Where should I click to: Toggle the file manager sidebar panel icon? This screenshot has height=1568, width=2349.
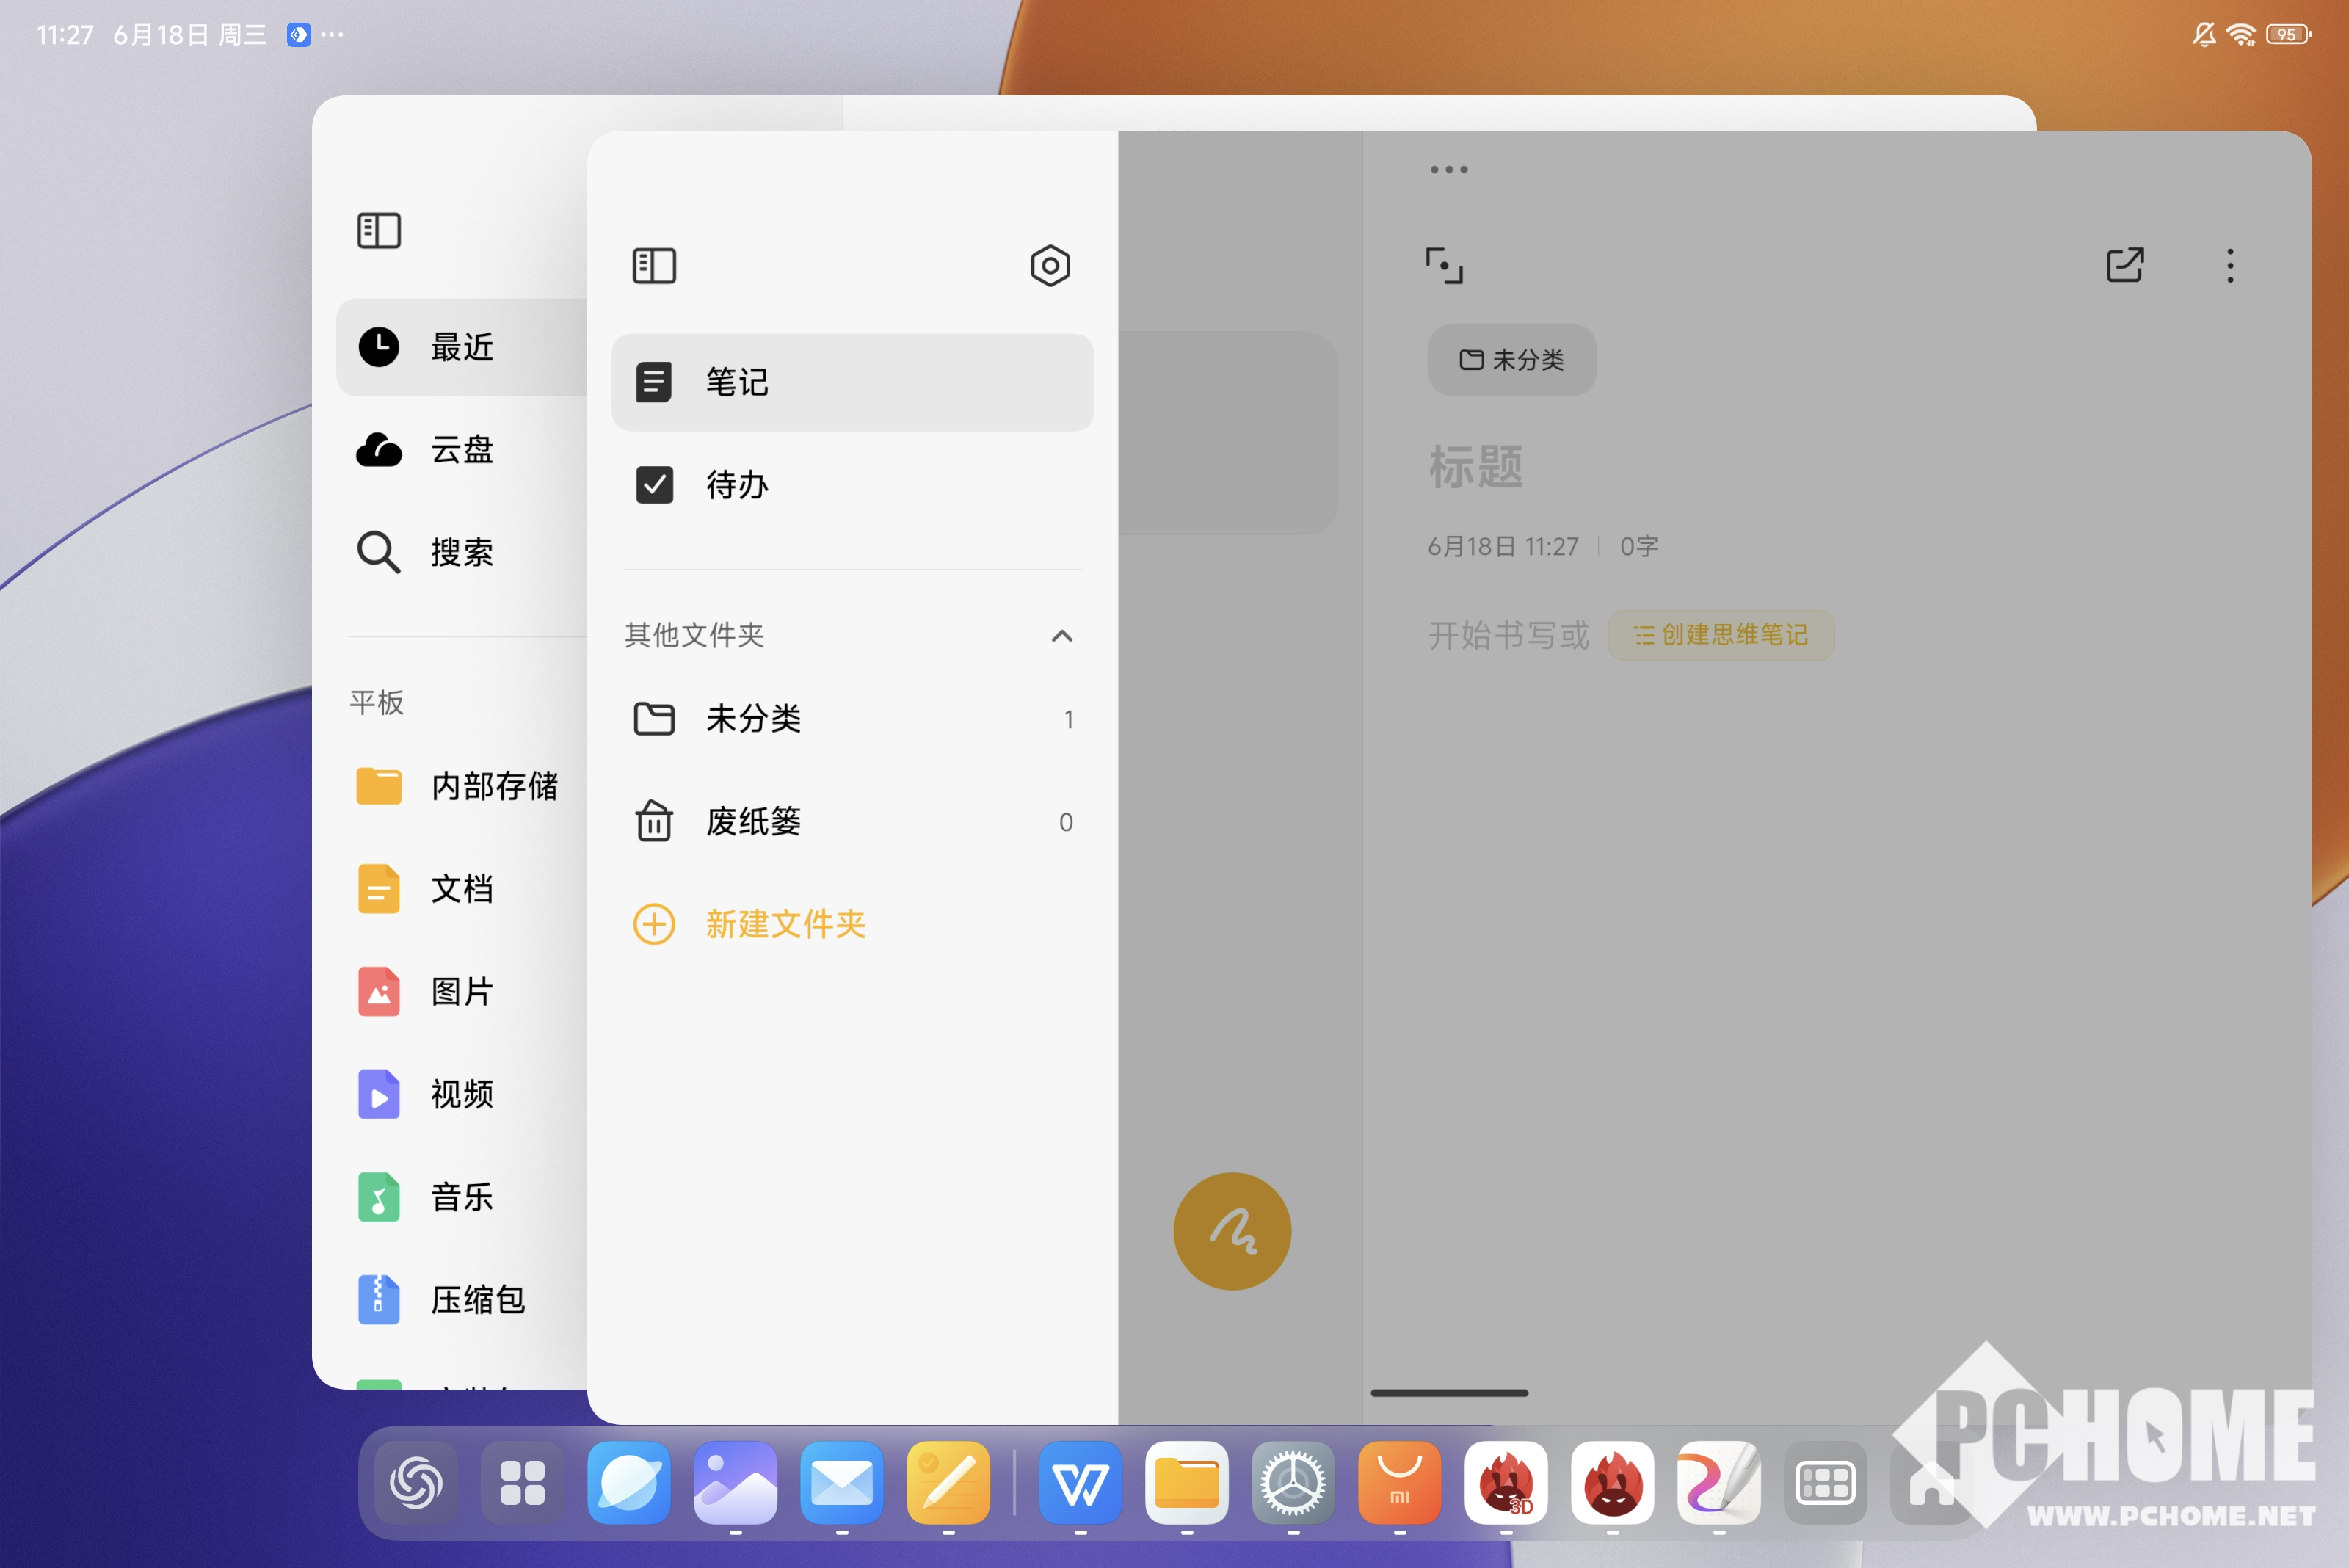click(x=379, y=231)
